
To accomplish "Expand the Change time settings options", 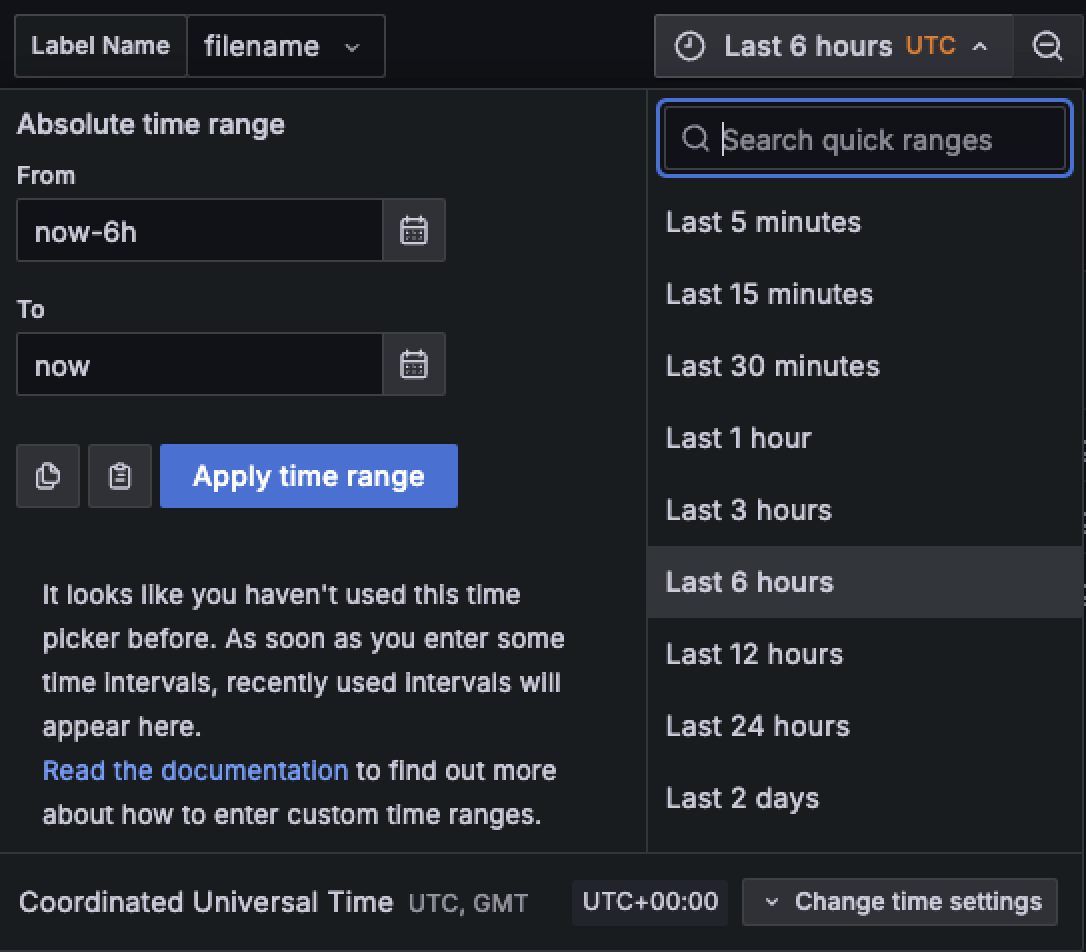I will pyautogui.click(x=898, y=901).
